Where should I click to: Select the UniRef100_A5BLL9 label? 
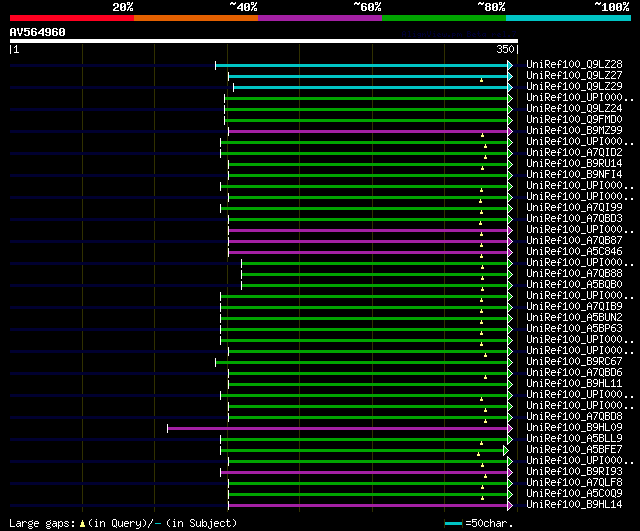tap(574, 439)
